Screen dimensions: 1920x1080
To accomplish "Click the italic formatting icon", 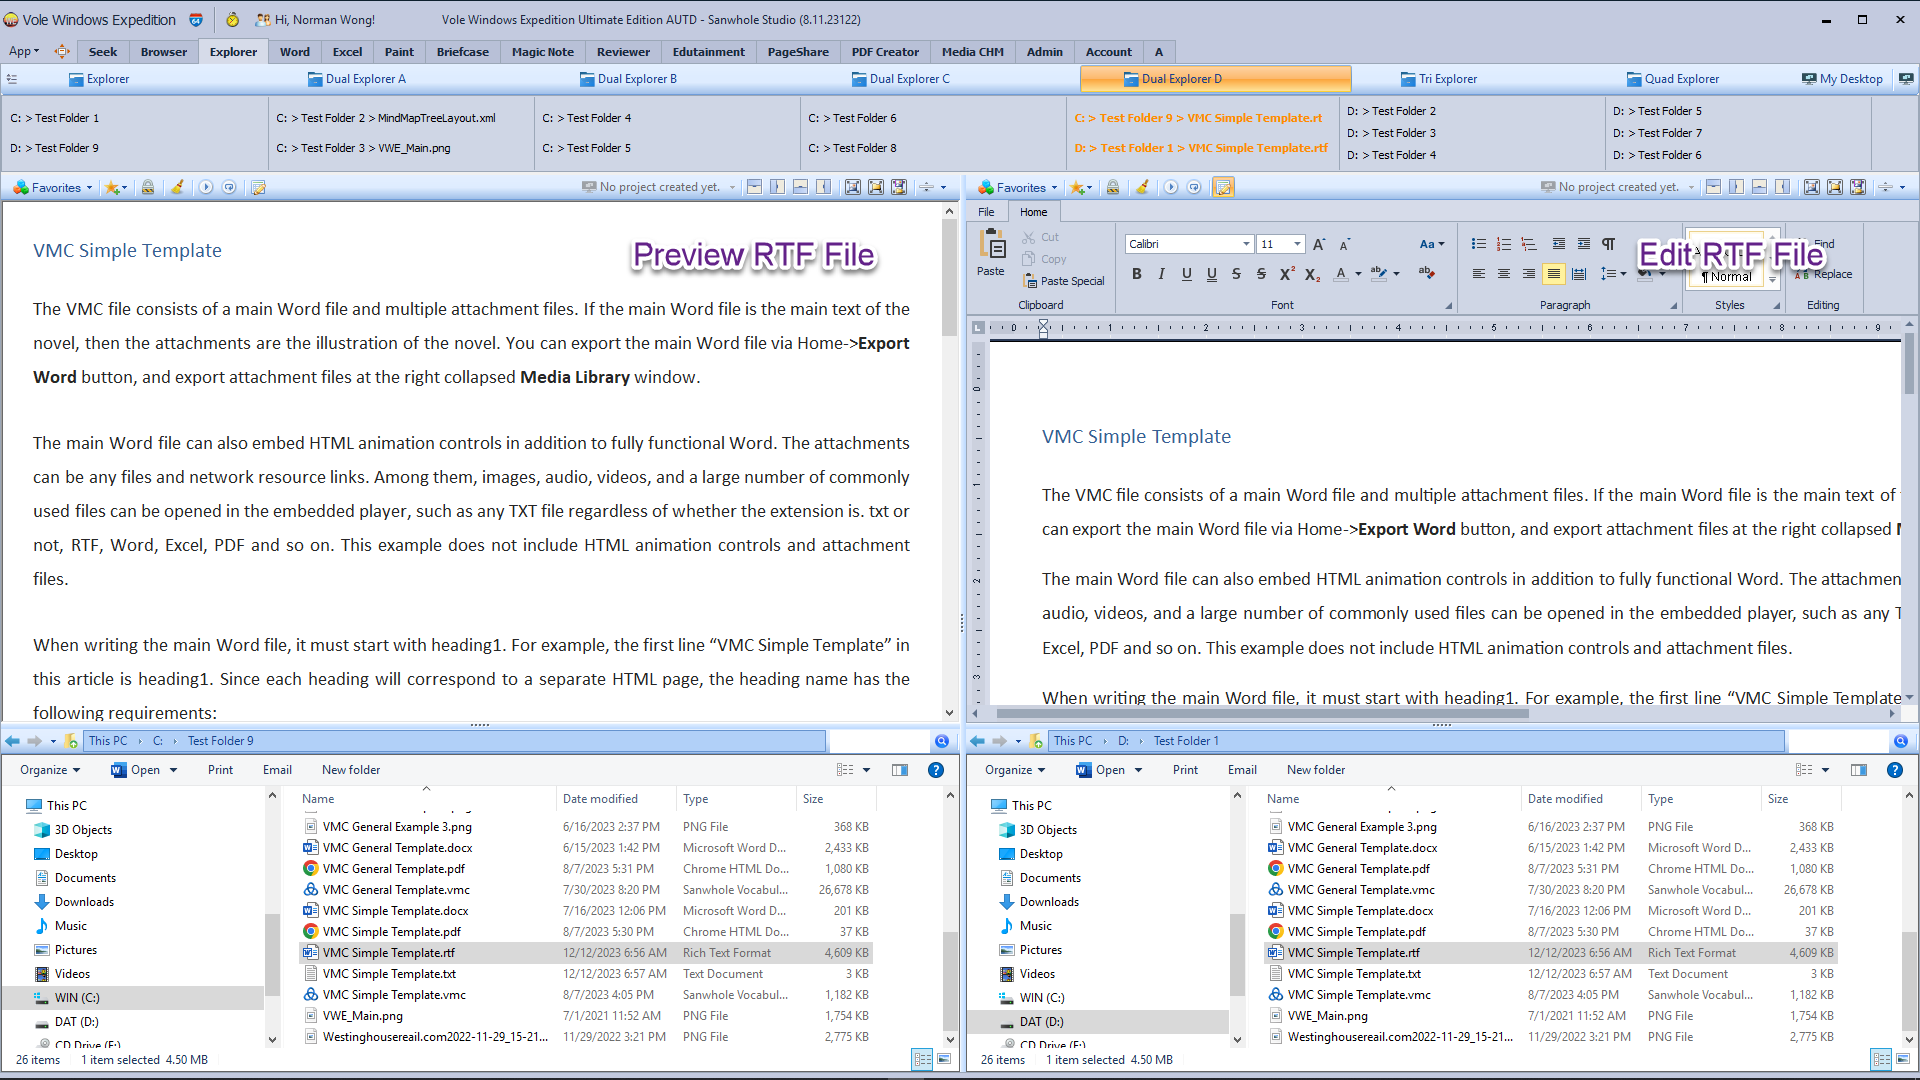I will coord(1161,274).
